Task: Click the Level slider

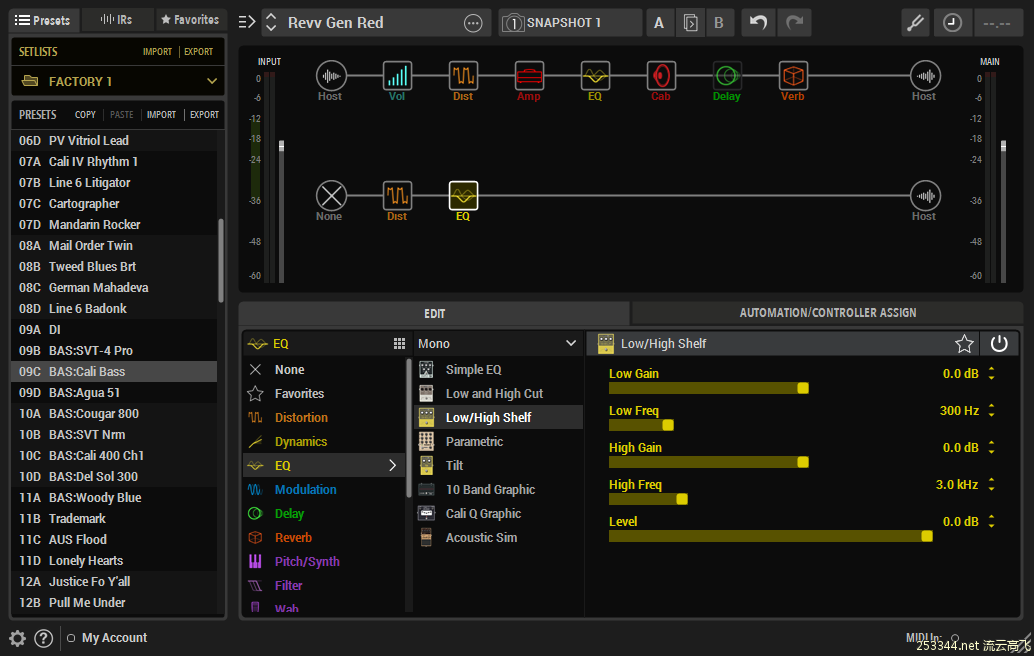Action: click(771, 536)
